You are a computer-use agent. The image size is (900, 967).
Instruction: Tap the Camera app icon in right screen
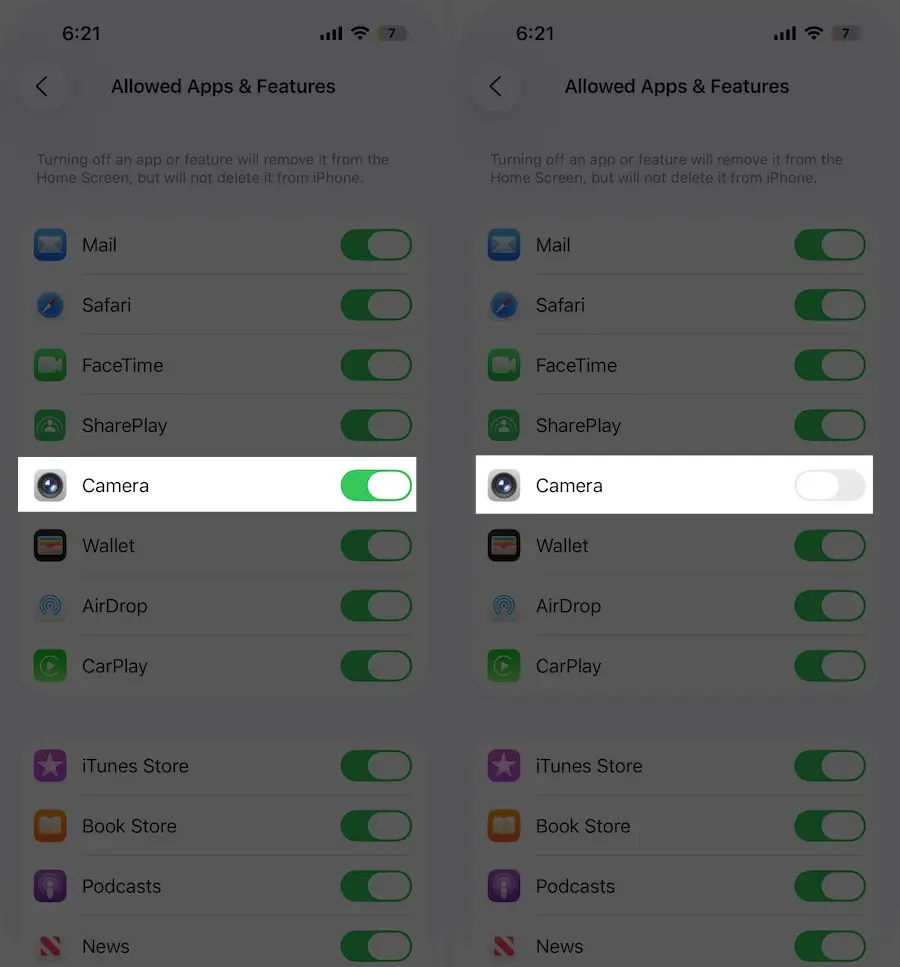pyautogui.click(x=504, y=485)
